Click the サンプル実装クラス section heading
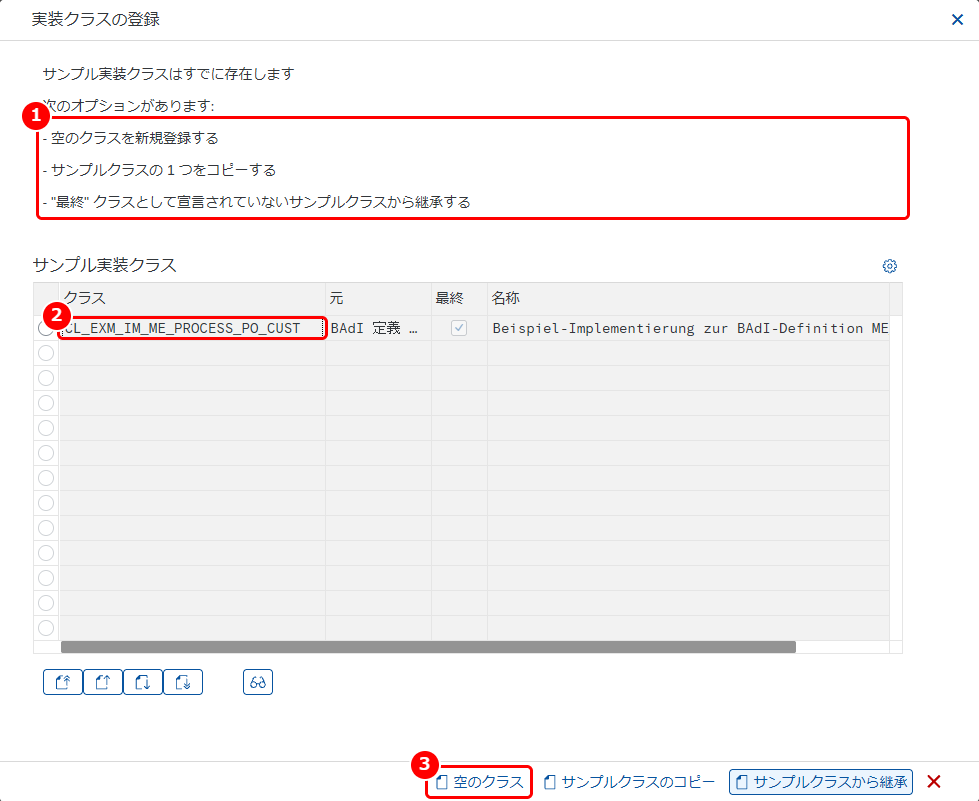This screenshot has width=979, height=801. click(x=105, y=265)
